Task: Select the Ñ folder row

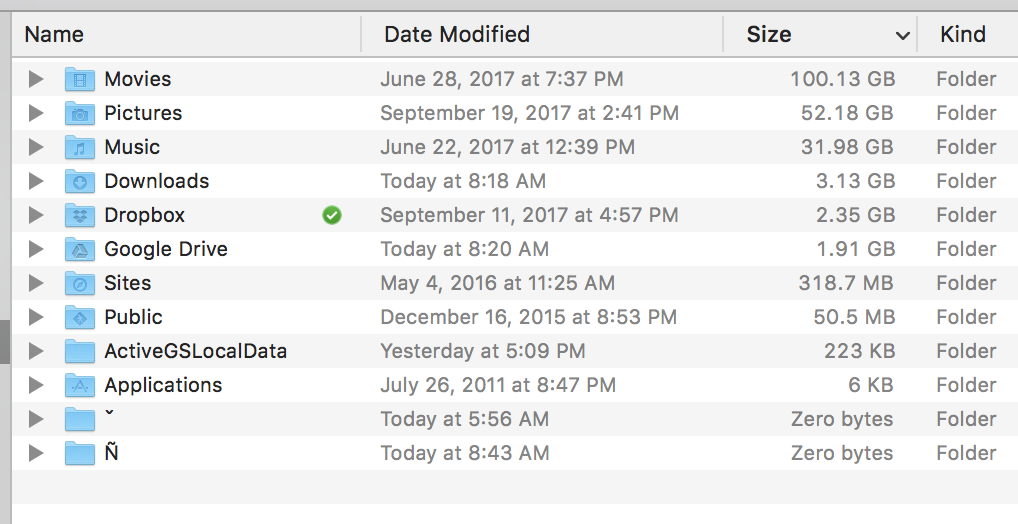Action: (x=515, y=453)
